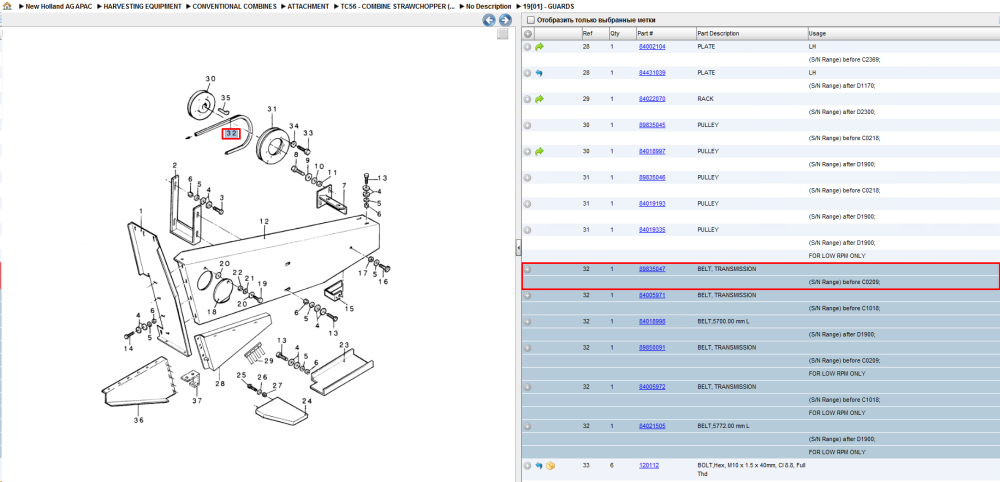This screenshot has height=482, width=1000.
Task: Open part number link 84431039
Action: click(652, 73)
